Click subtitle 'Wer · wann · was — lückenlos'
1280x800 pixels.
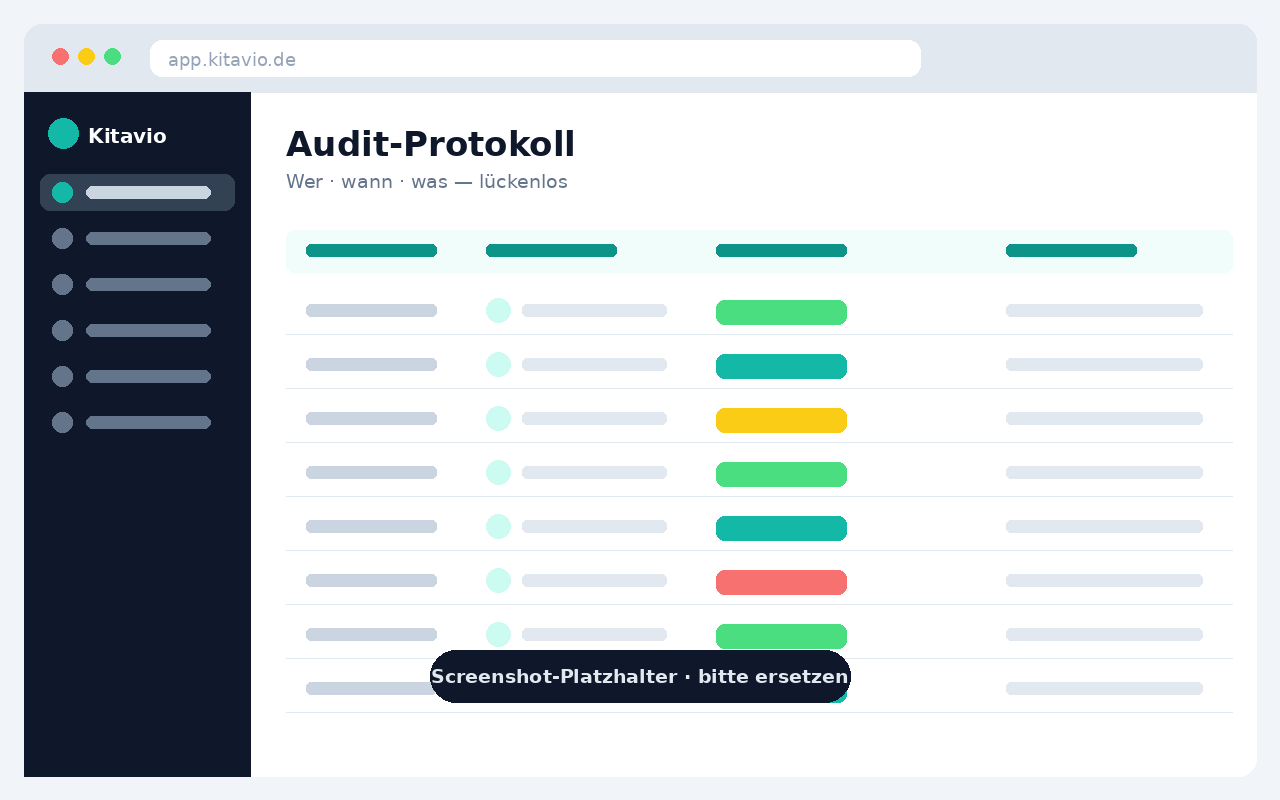click(x=427, y=182)
